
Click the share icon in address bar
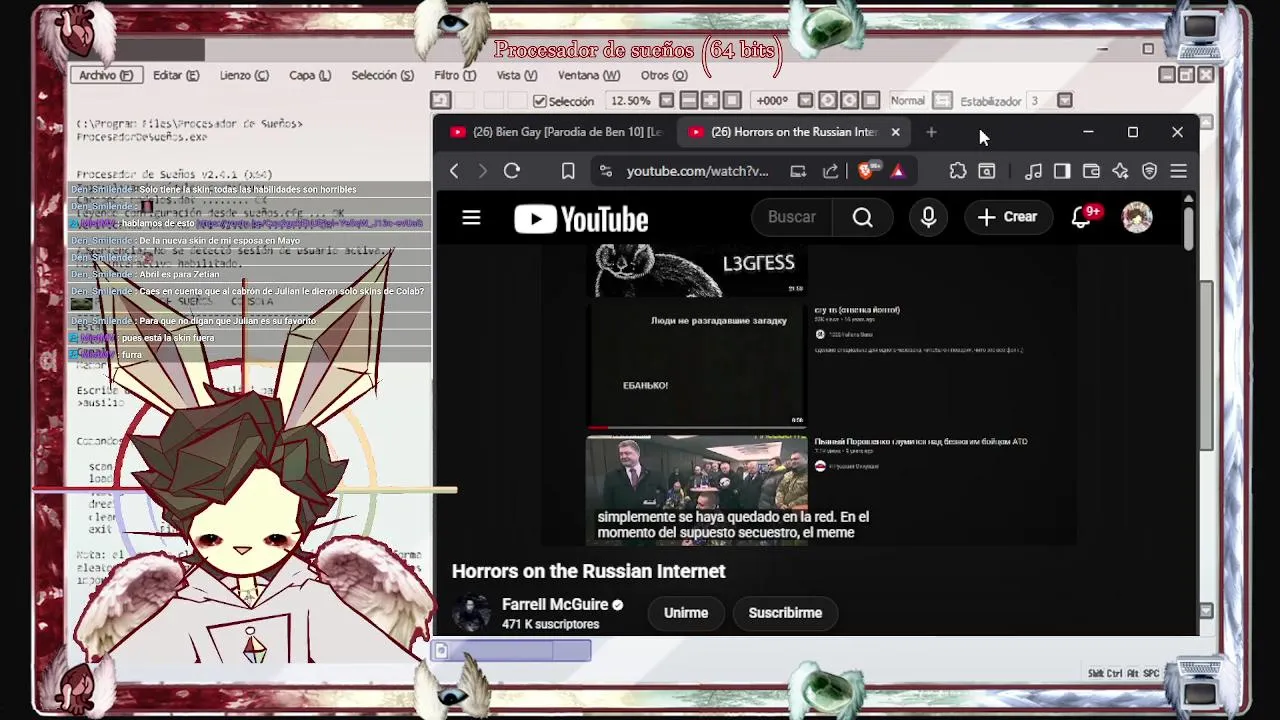pyautogui.click(x=830, y=171)
